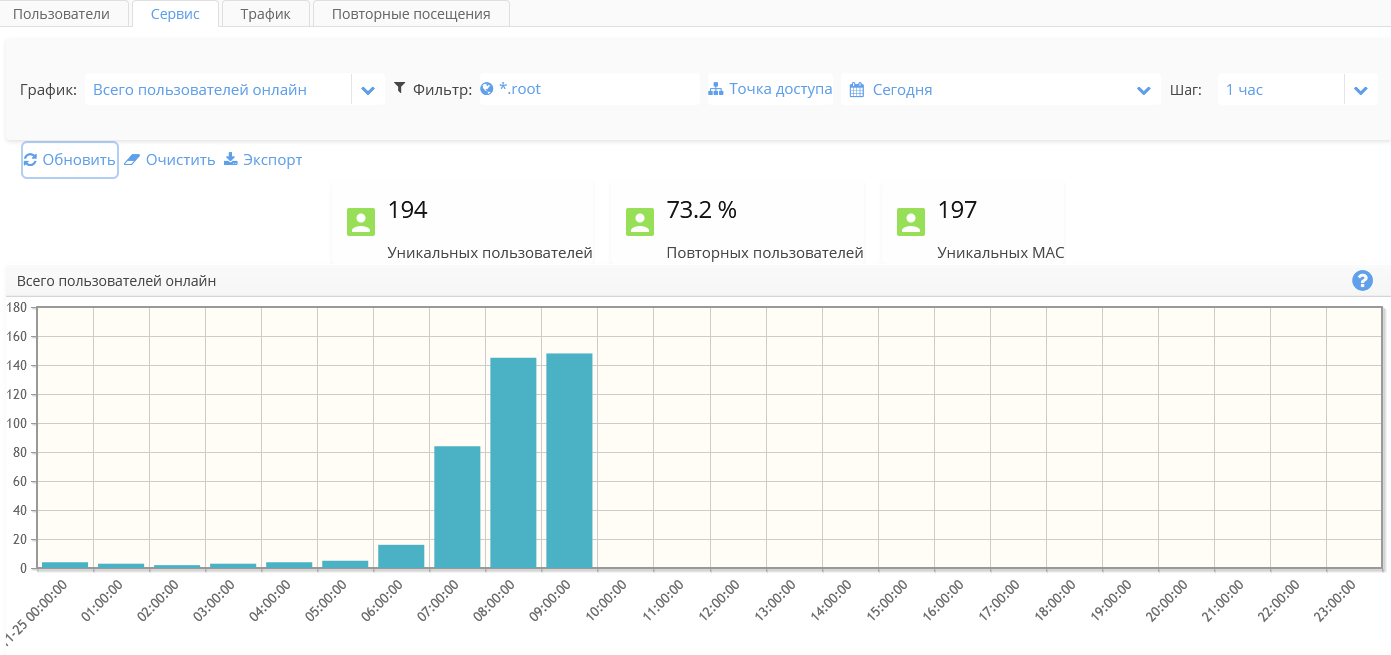Screen dimensions: 1391x655
Task: Expand the График dropdown arrow
Action: (x=367, y=90)
